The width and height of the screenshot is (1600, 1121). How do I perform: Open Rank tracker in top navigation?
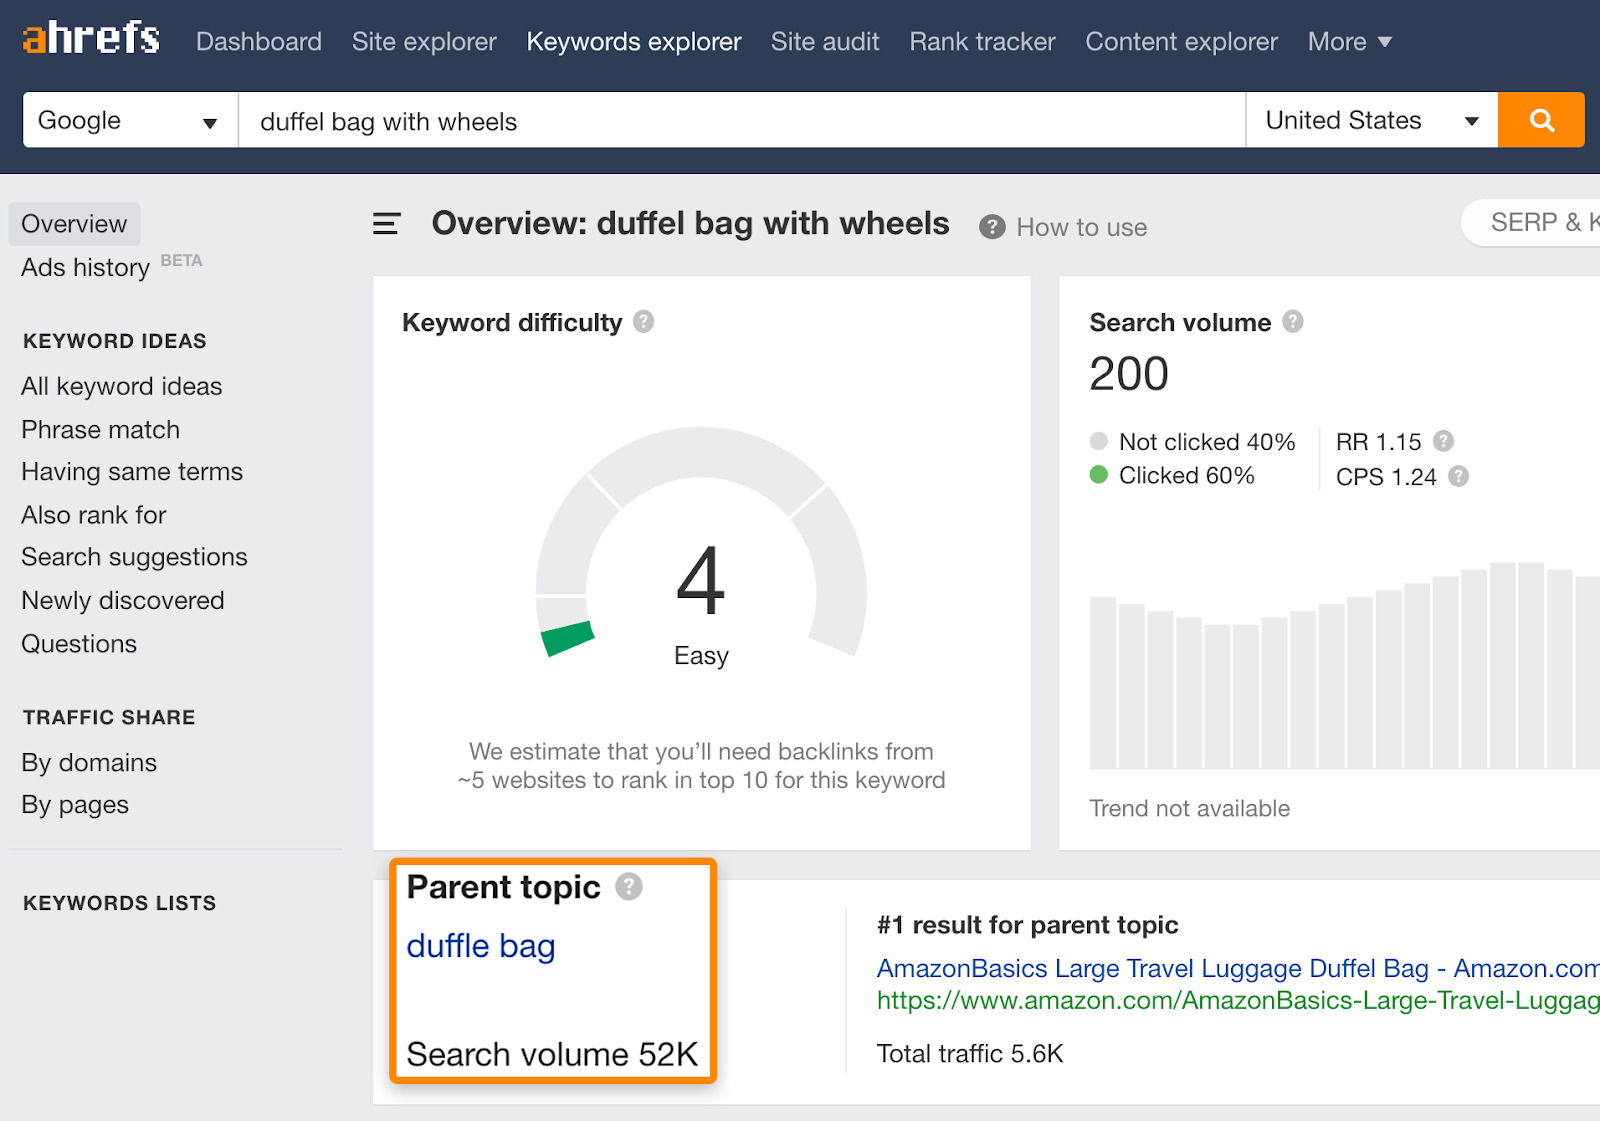click(982, 42)
